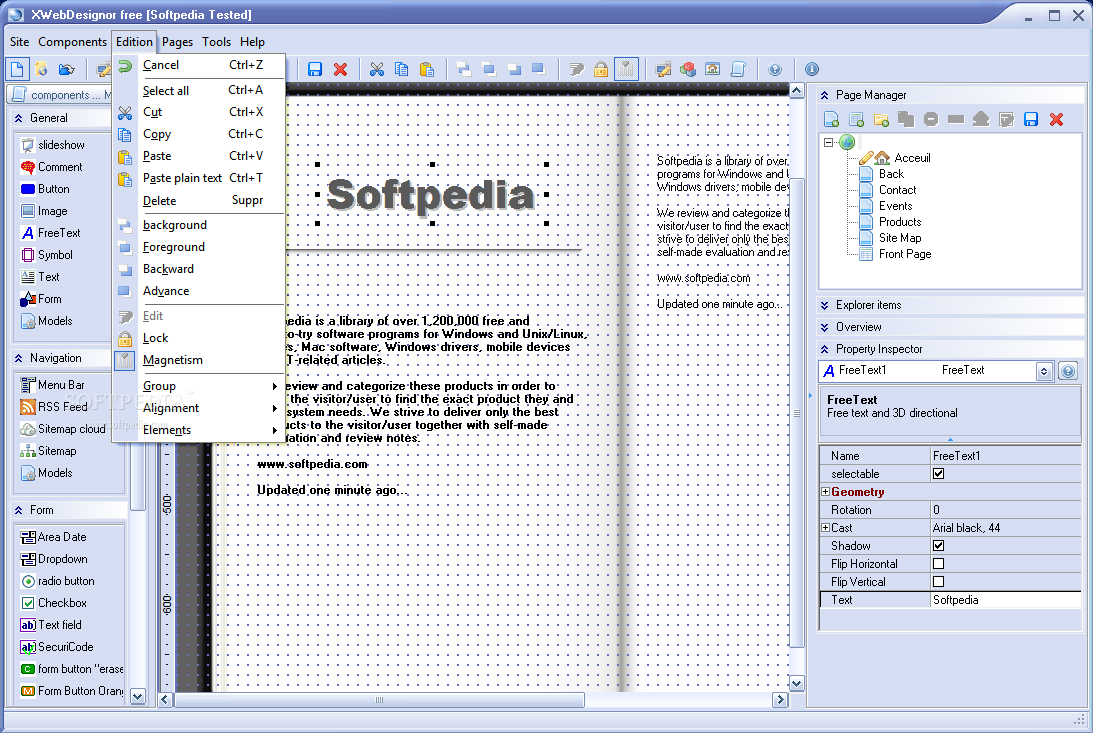Click the blue question mark help toolbar icon
The height and width of the screenshot is (733, 1093).
(774, 69)
